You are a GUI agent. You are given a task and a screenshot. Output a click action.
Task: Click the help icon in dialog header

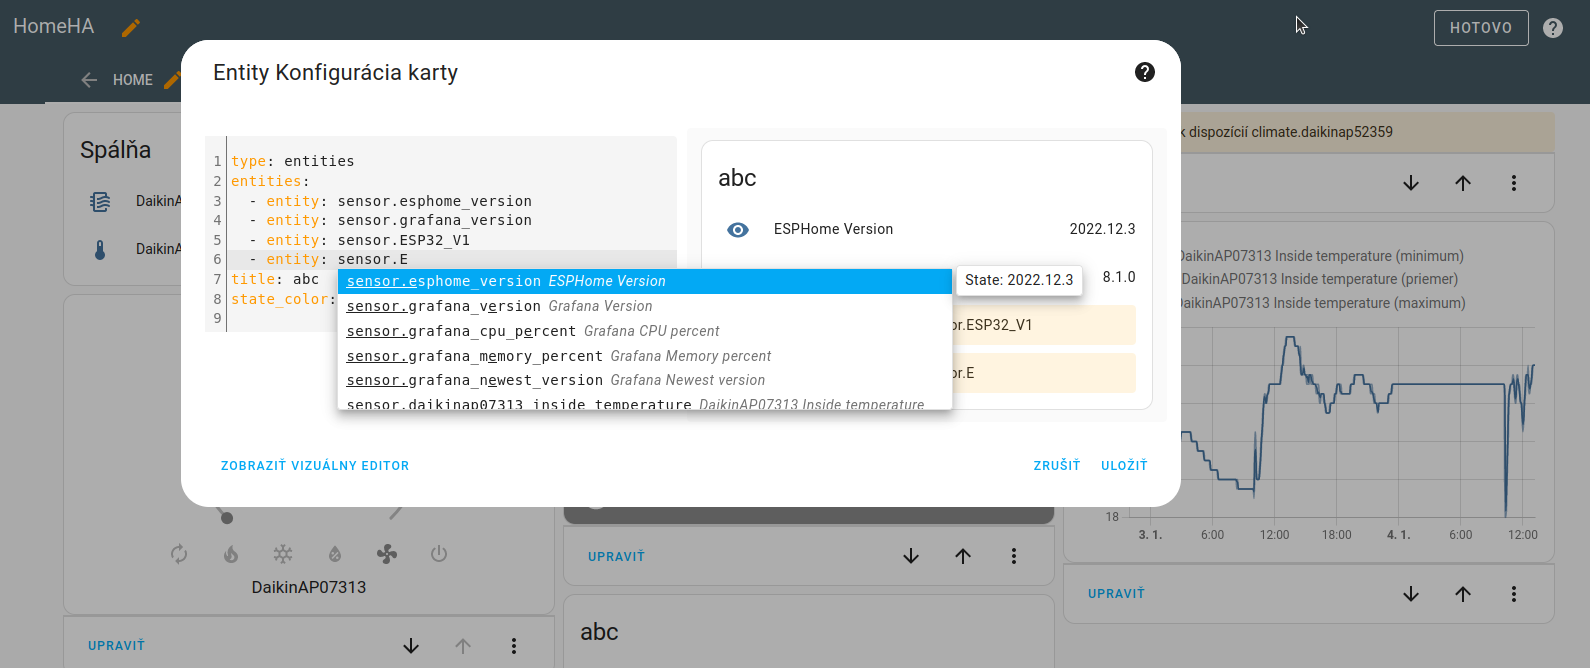pos(1145,72)
